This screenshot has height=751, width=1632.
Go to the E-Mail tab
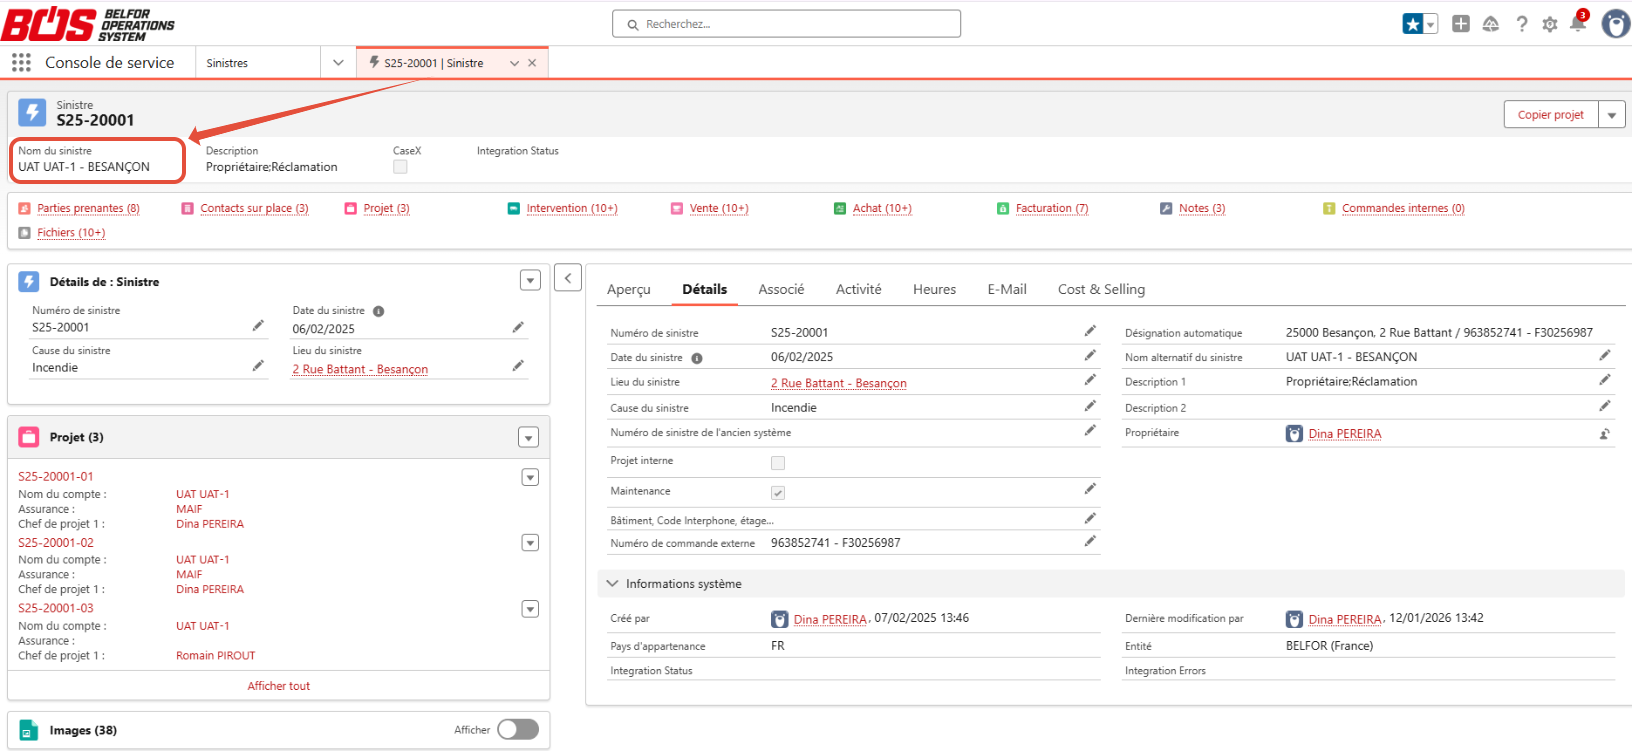click(x=1007, y=289)
